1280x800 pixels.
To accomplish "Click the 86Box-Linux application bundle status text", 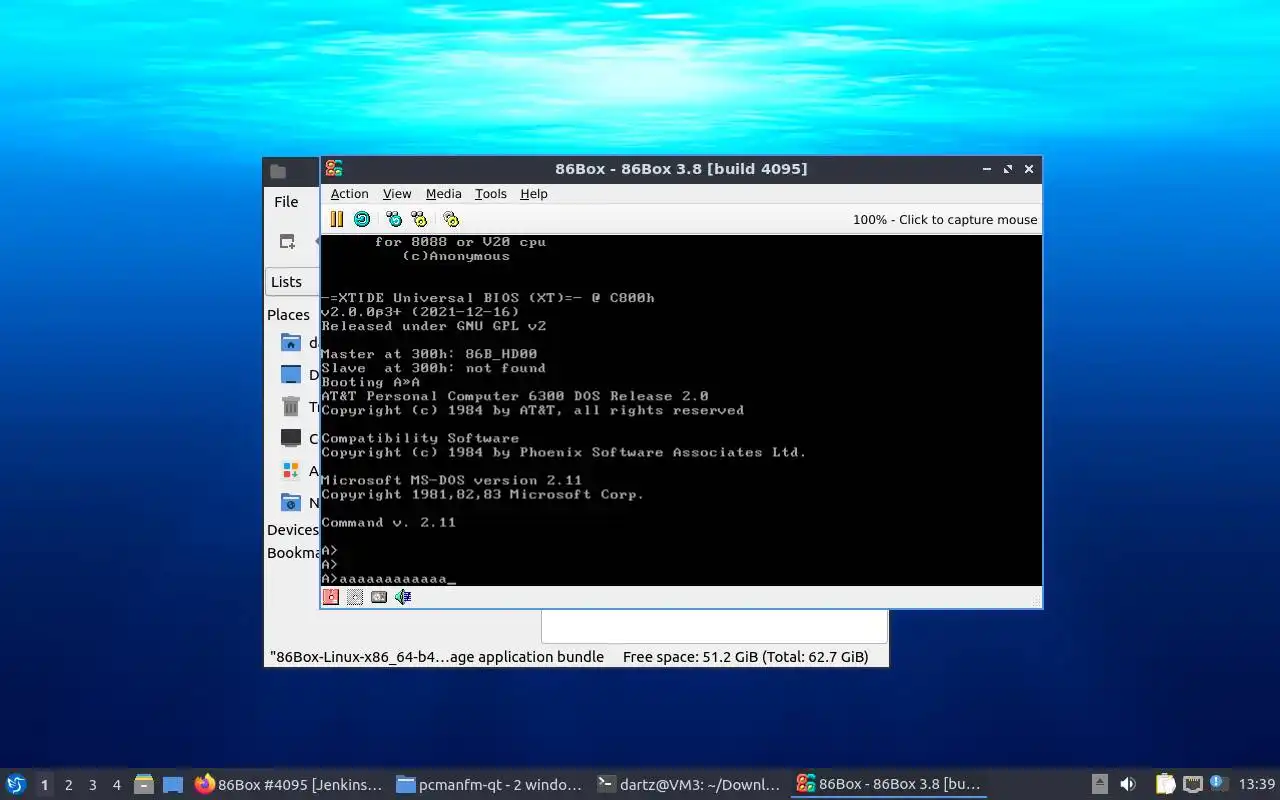I will [x=437, y=657].
